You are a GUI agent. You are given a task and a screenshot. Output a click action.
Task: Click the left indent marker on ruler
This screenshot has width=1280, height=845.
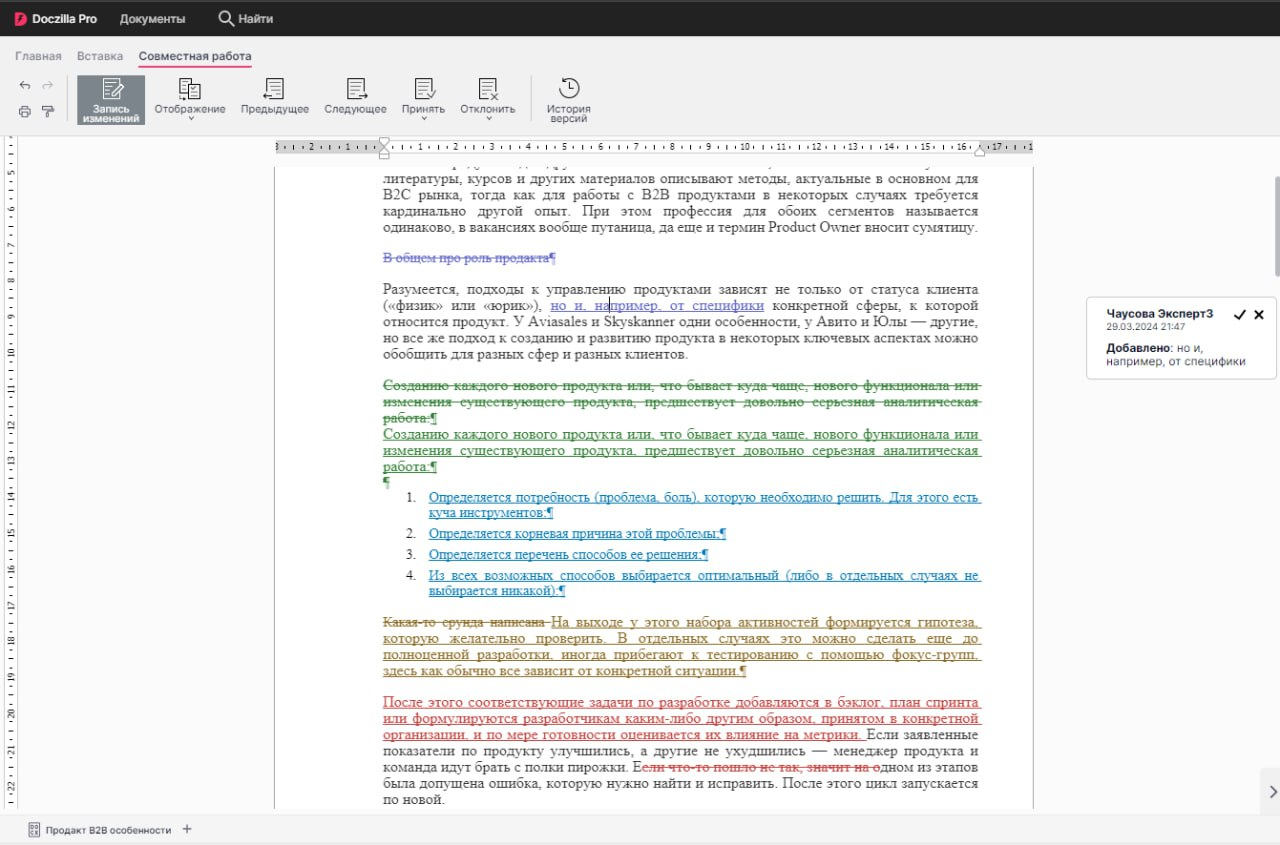tap(384, 148)
